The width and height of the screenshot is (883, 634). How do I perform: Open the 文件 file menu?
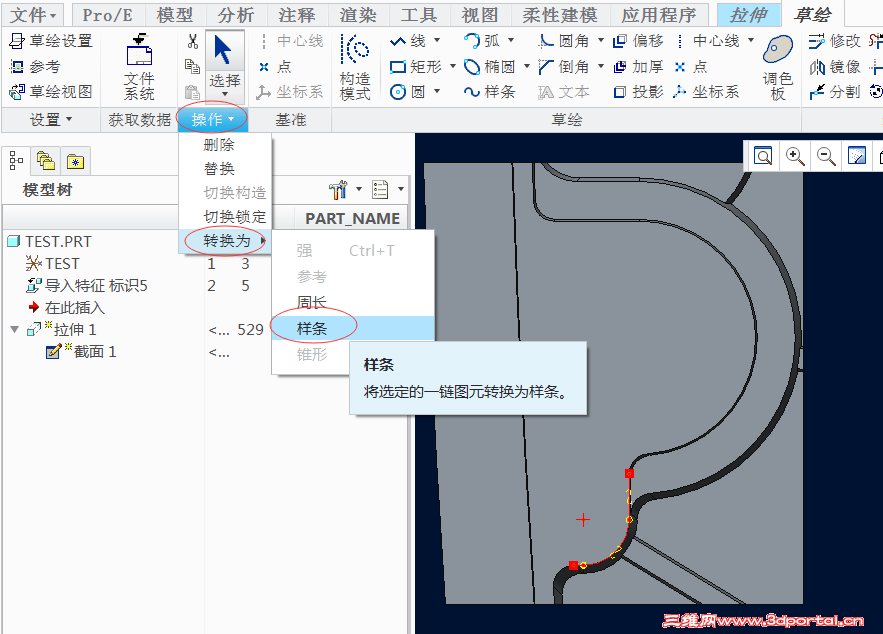33,15
